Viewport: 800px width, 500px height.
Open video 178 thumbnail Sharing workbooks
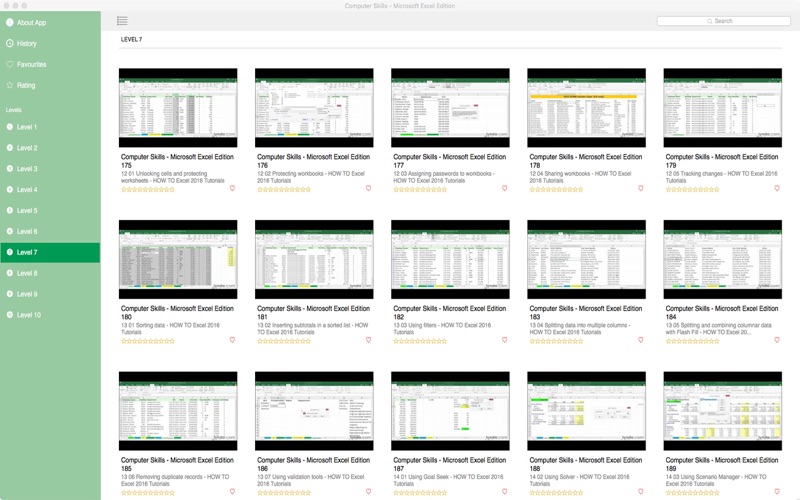(587, 108)
